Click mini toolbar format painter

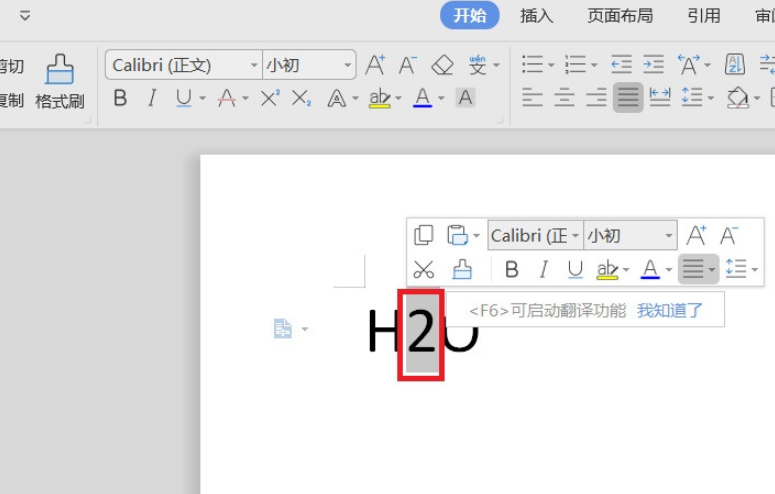point(462,269)
